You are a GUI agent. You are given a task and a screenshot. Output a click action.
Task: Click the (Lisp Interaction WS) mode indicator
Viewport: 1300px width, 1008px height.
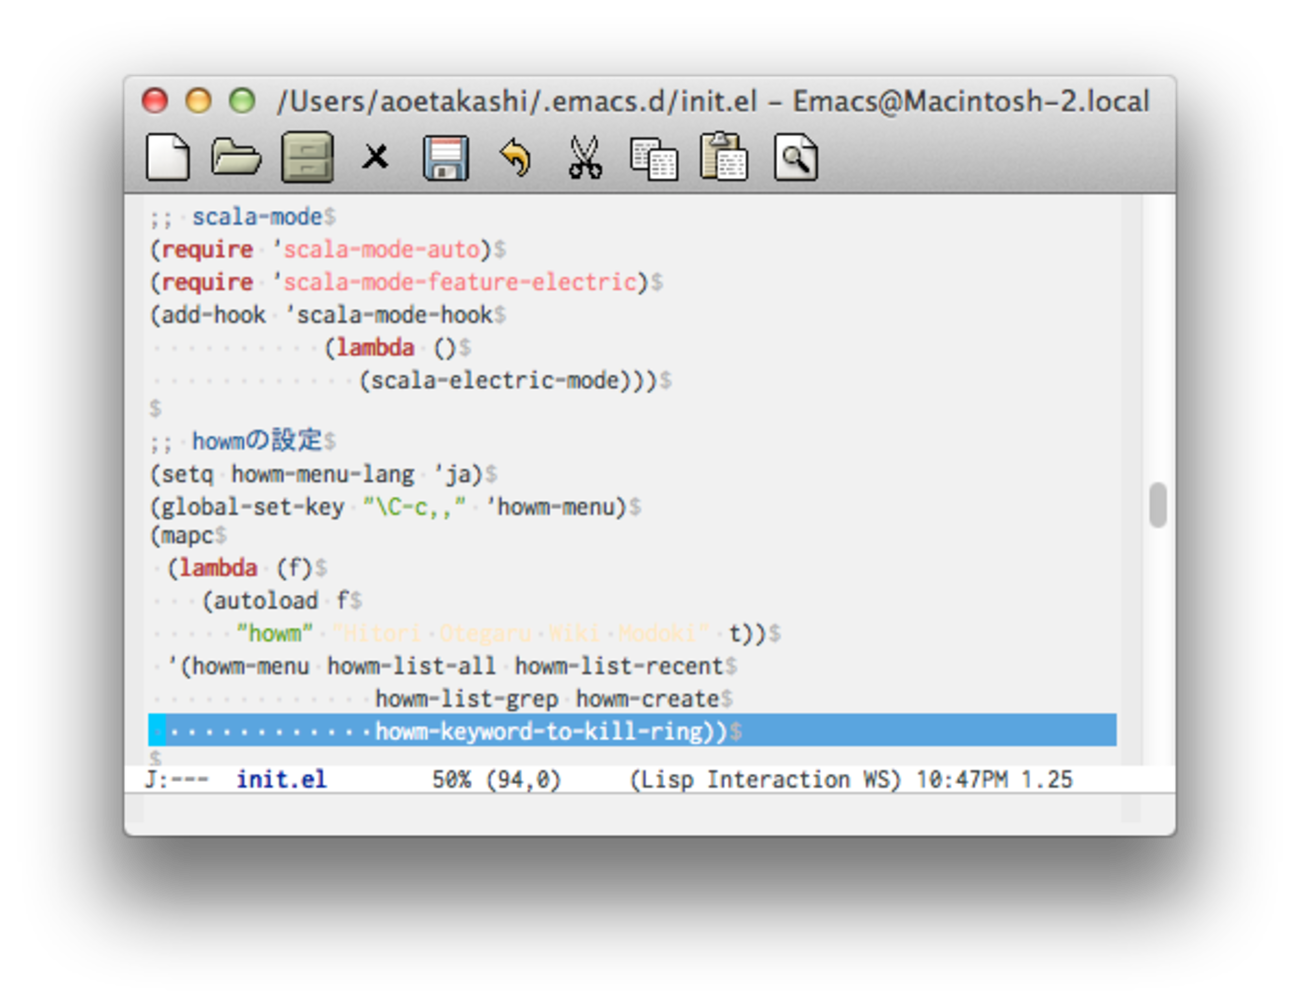(766, 779)
